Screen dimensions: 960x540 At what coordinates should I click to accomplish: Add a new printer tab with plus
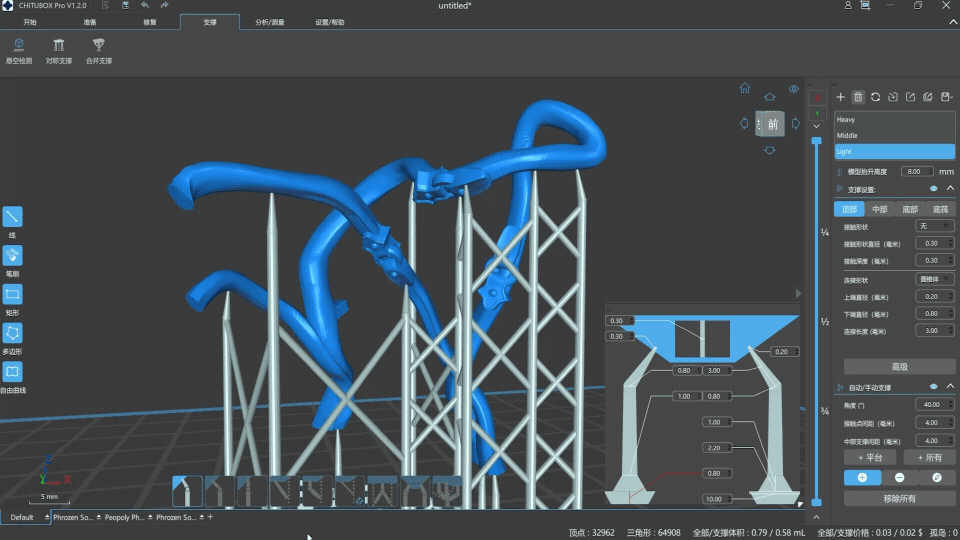211,517
